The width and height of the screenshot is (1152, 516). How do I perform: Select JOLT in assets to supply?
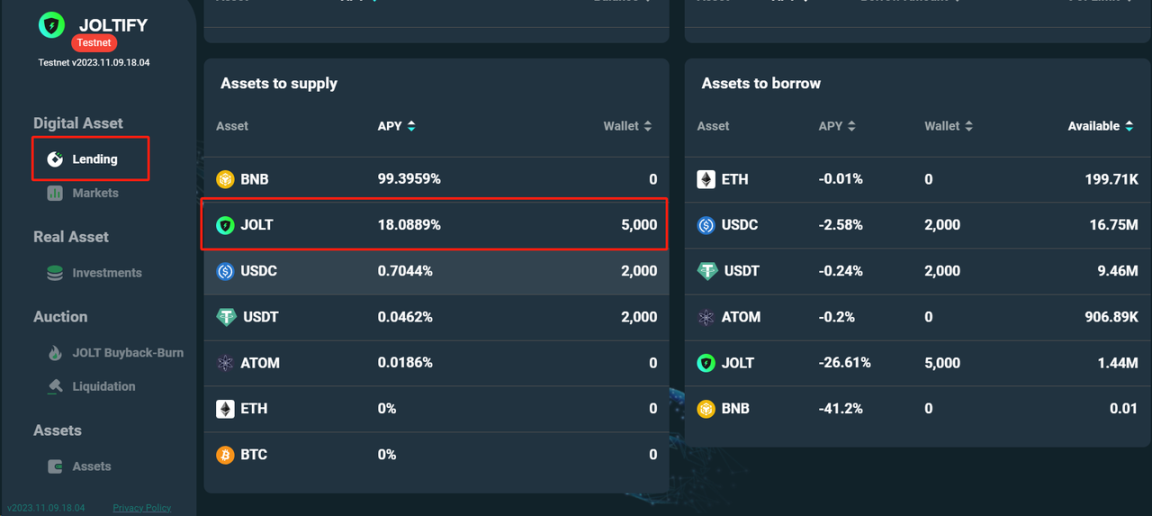click(436, 225)
